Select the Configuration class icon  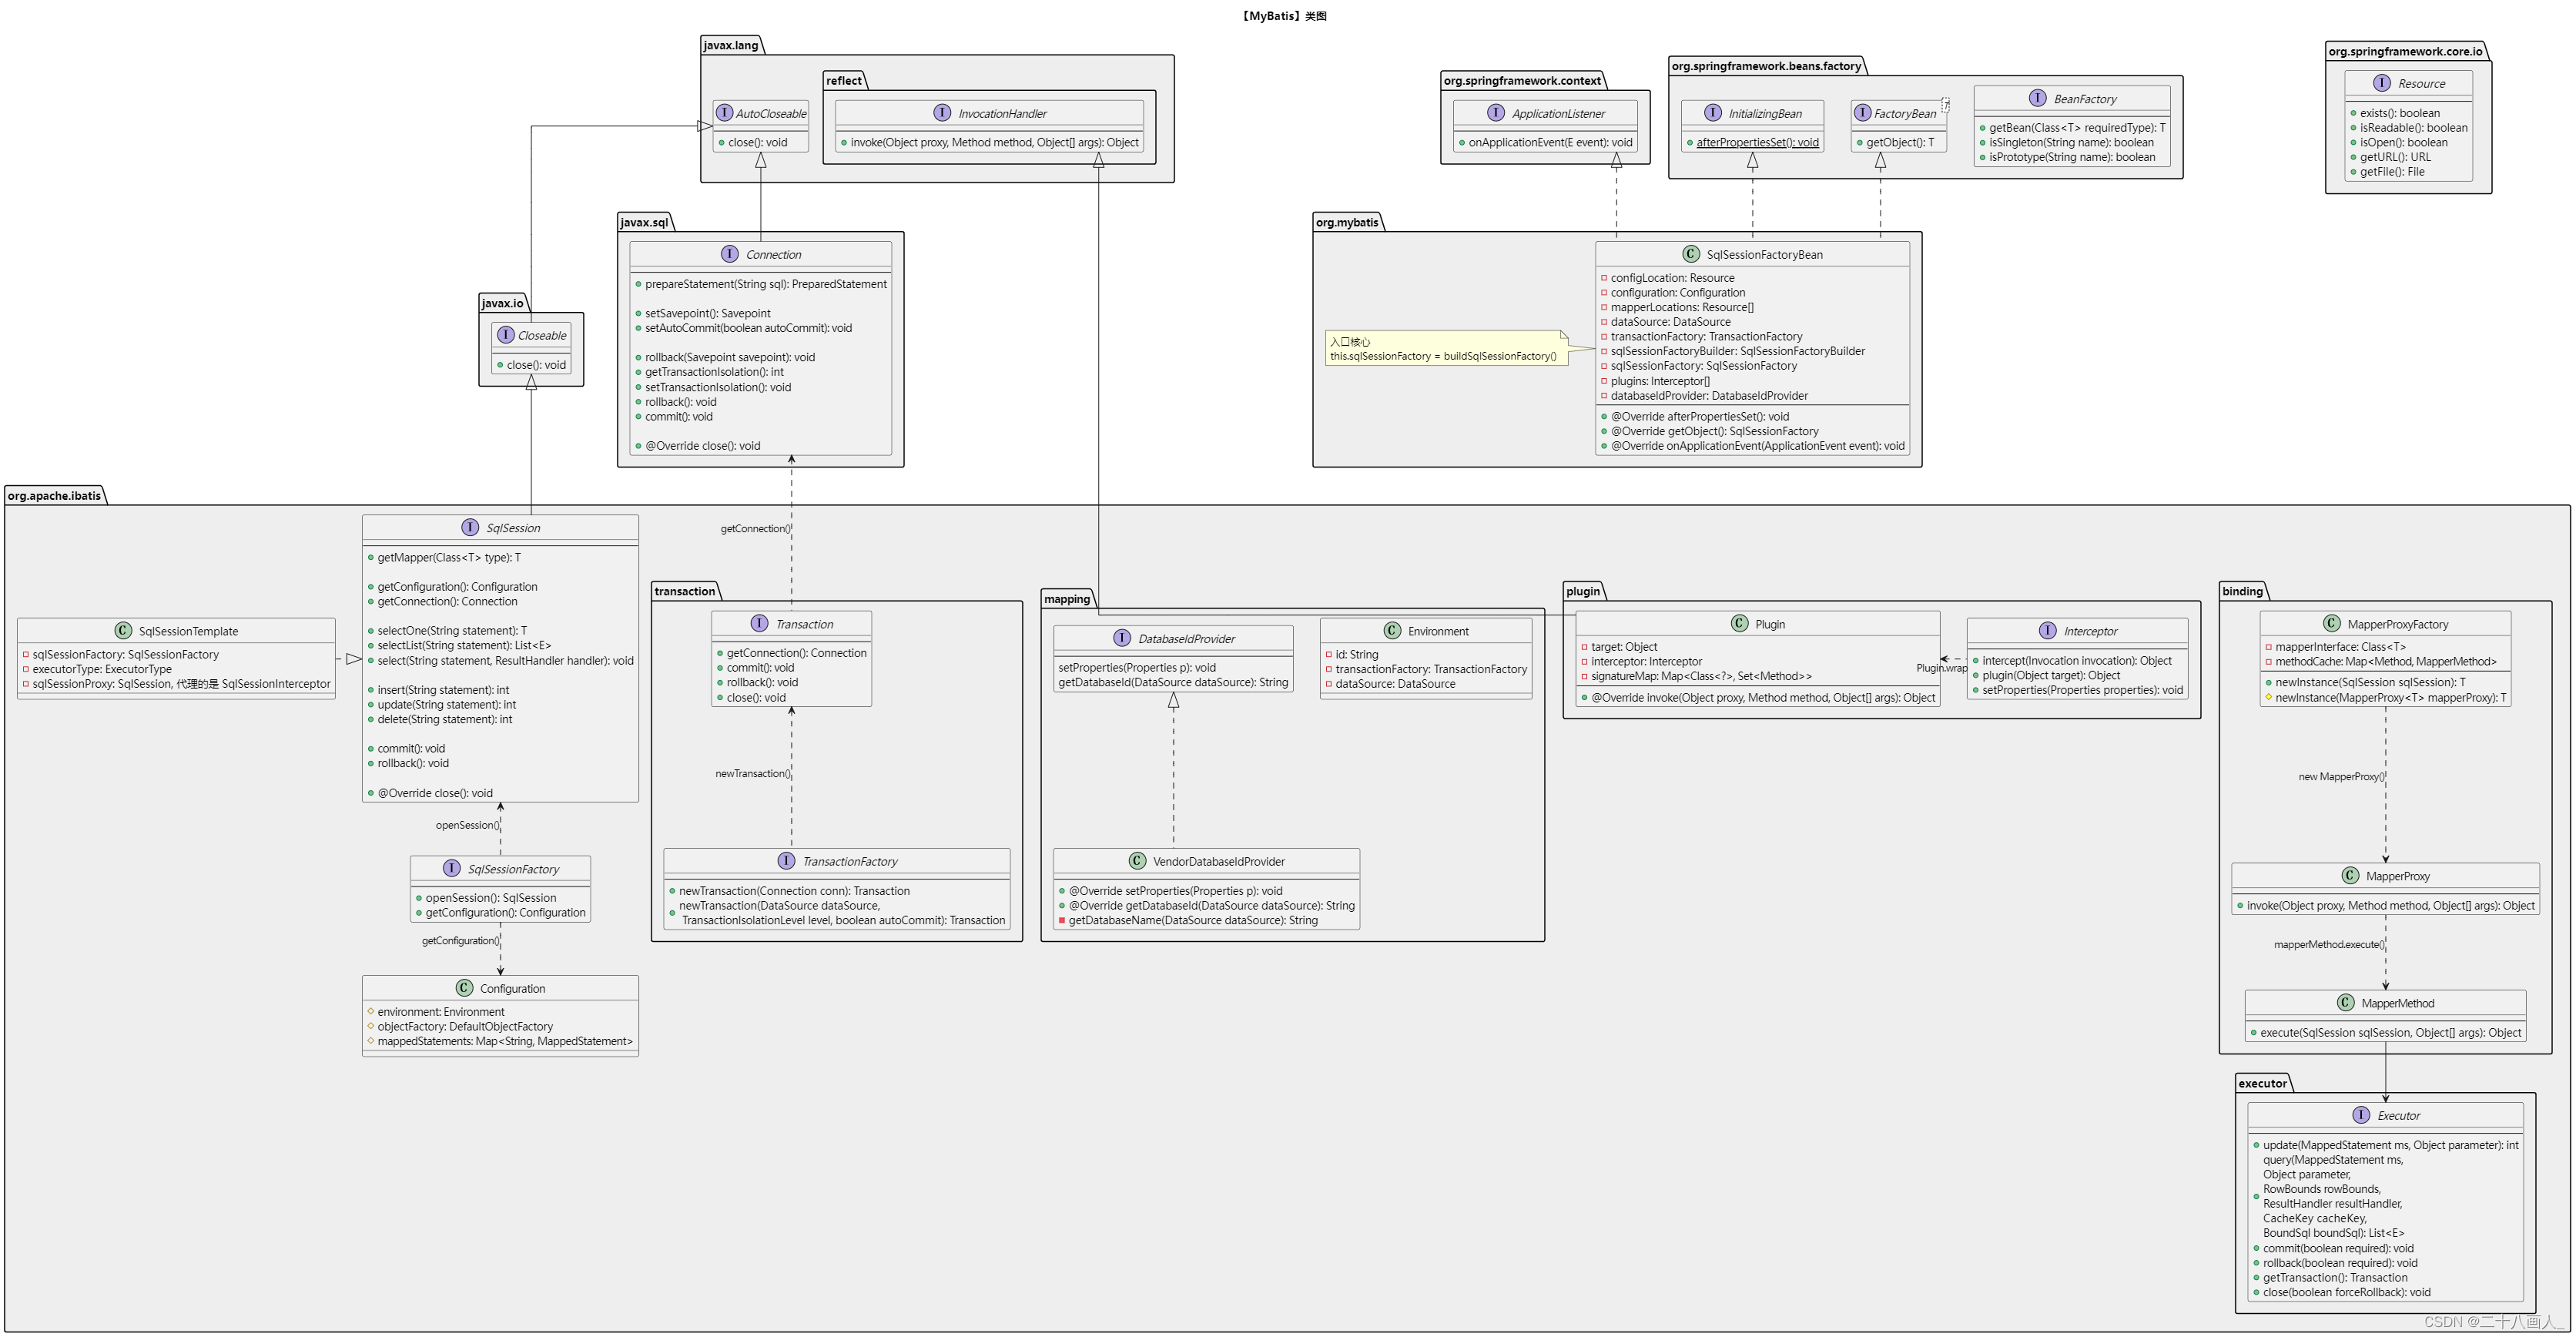[x=464, y=988]
